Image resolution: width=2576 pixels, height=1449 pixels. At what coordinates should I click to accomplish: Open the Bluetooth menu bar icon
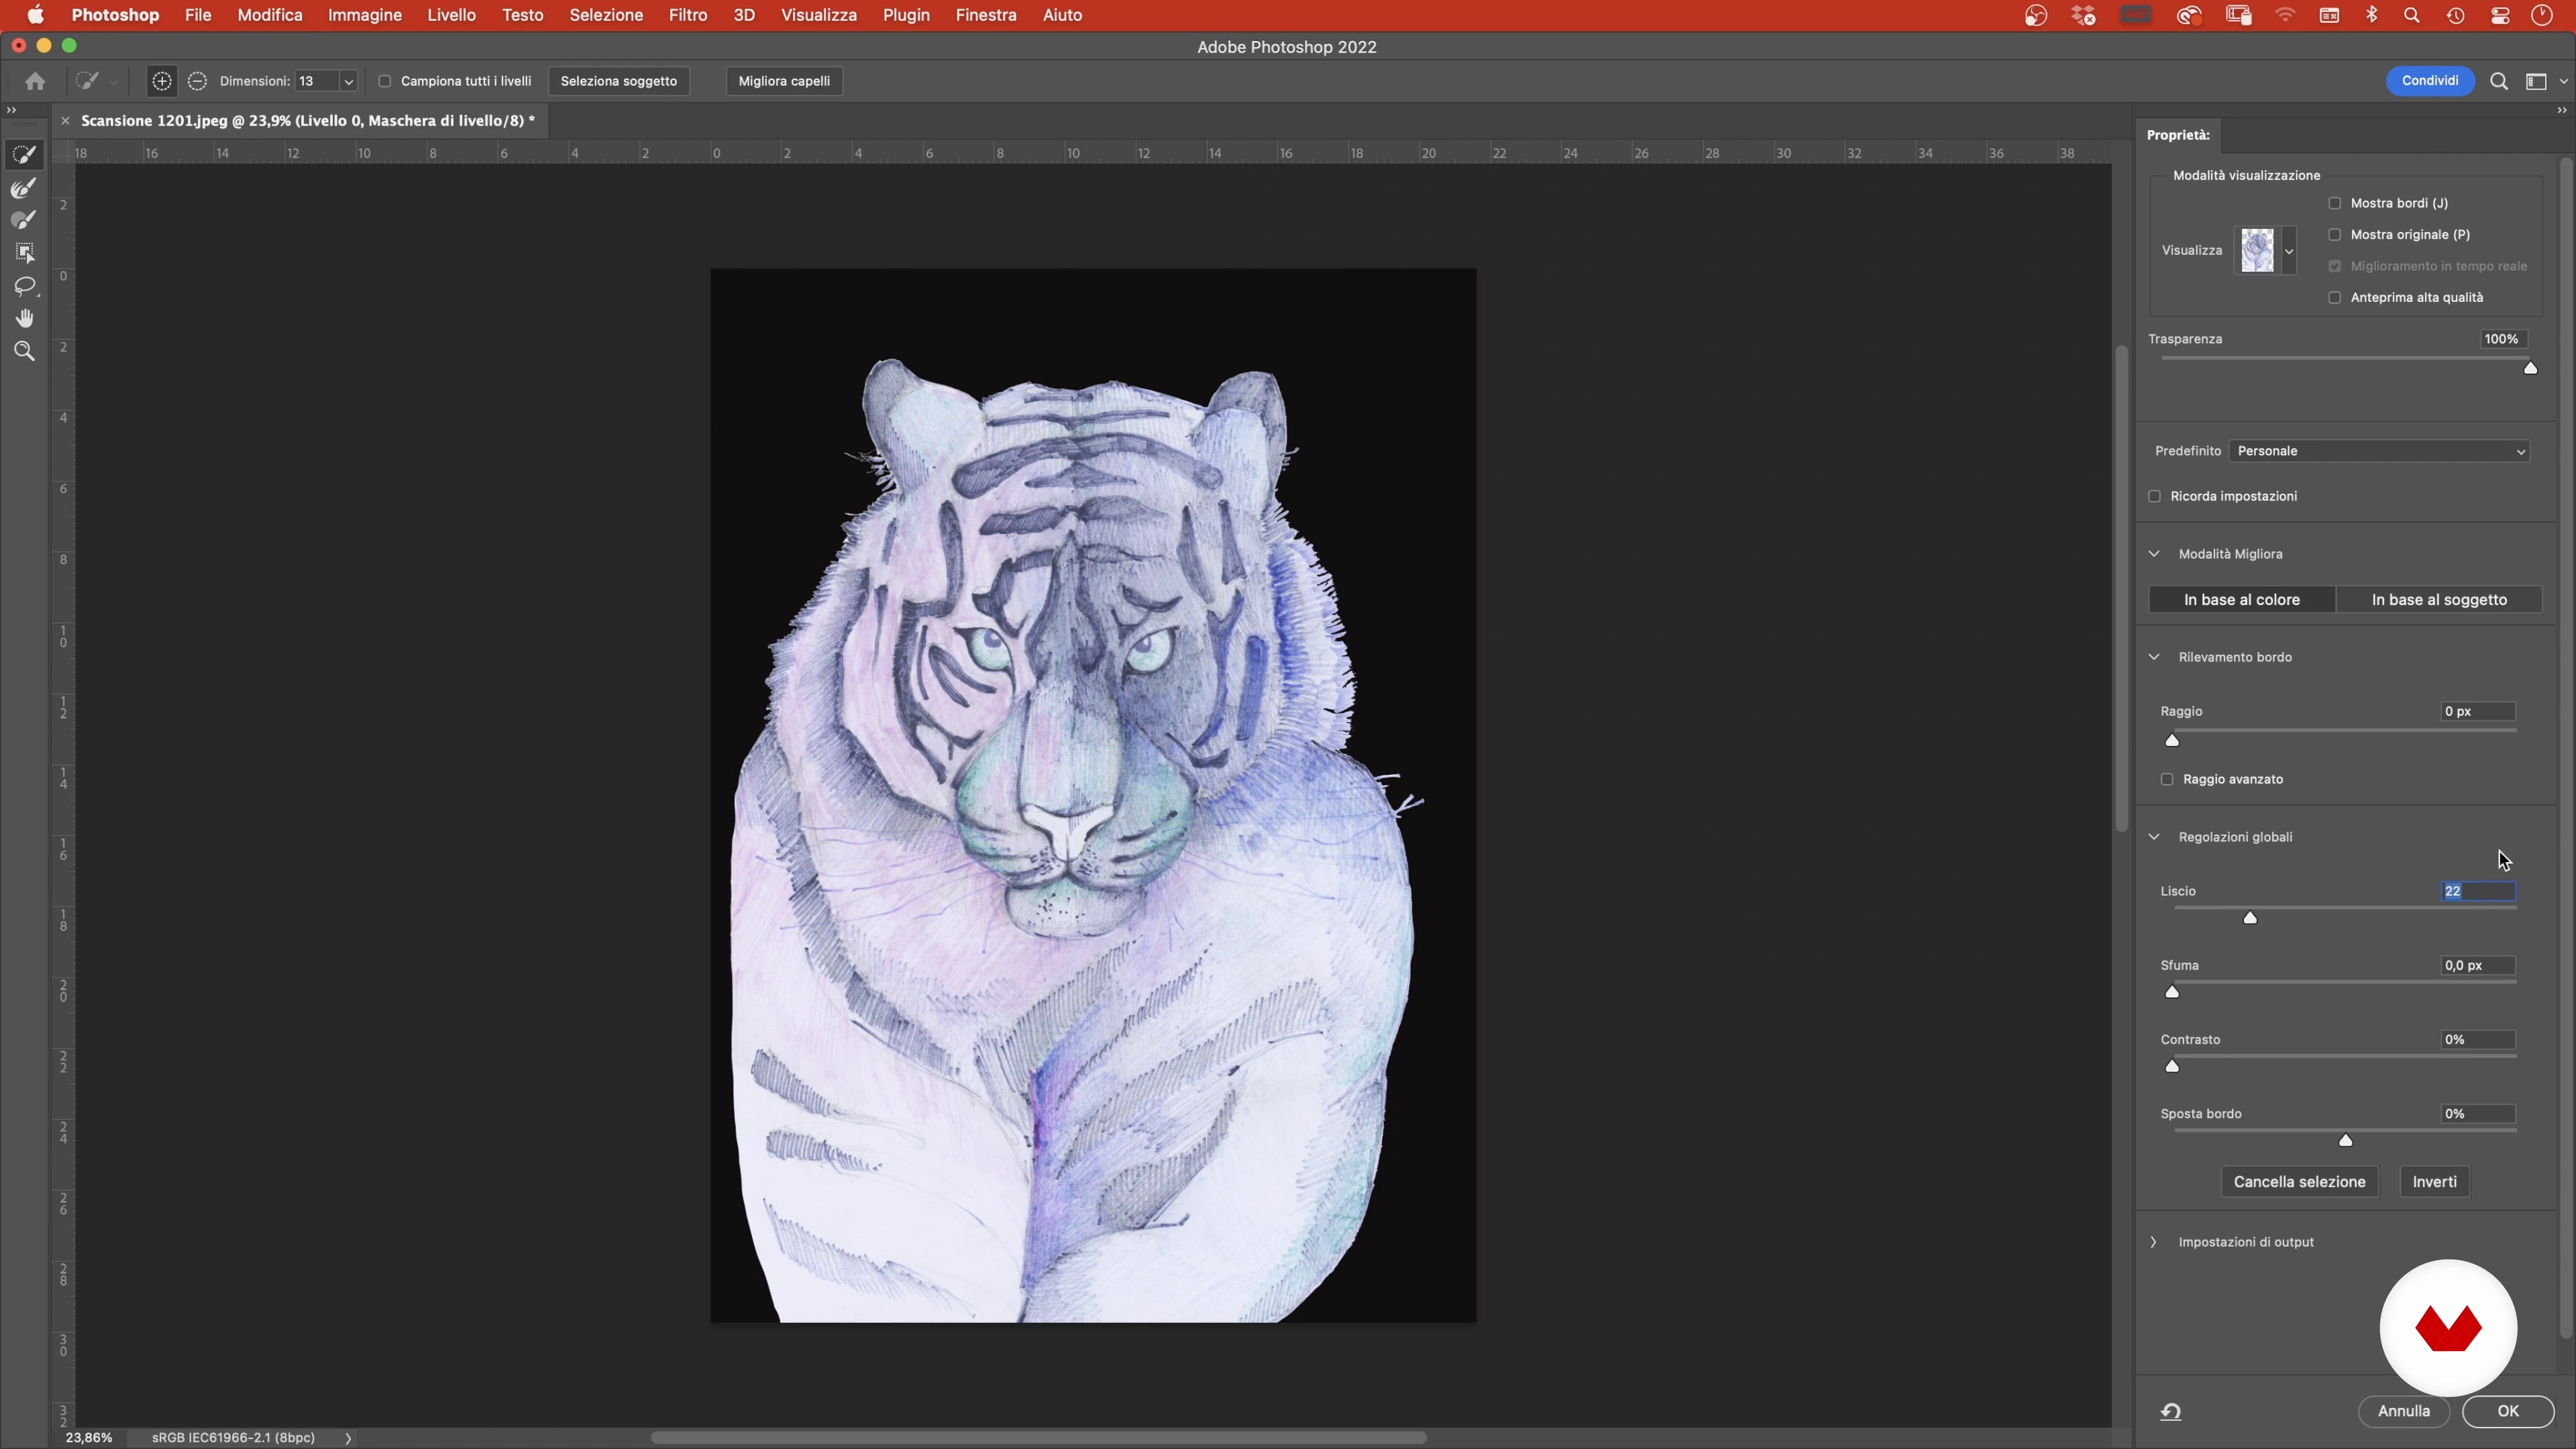[x=2372, y=15]
